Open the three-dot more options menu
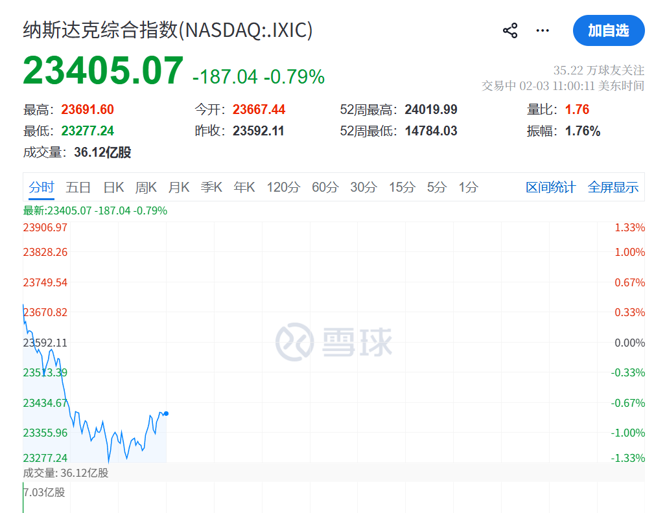The height and width of the screenshot is (513, 667). point(543,30)
